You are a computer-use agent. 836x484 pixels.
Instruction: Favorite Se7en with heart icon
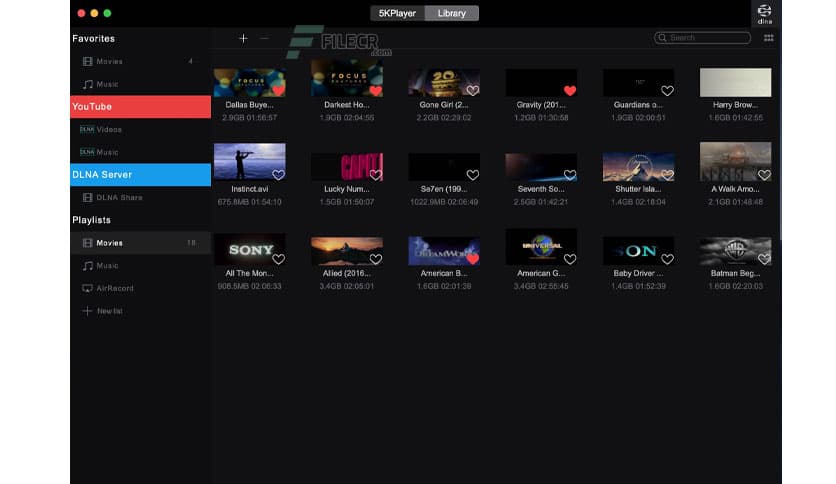pos(472,175)
